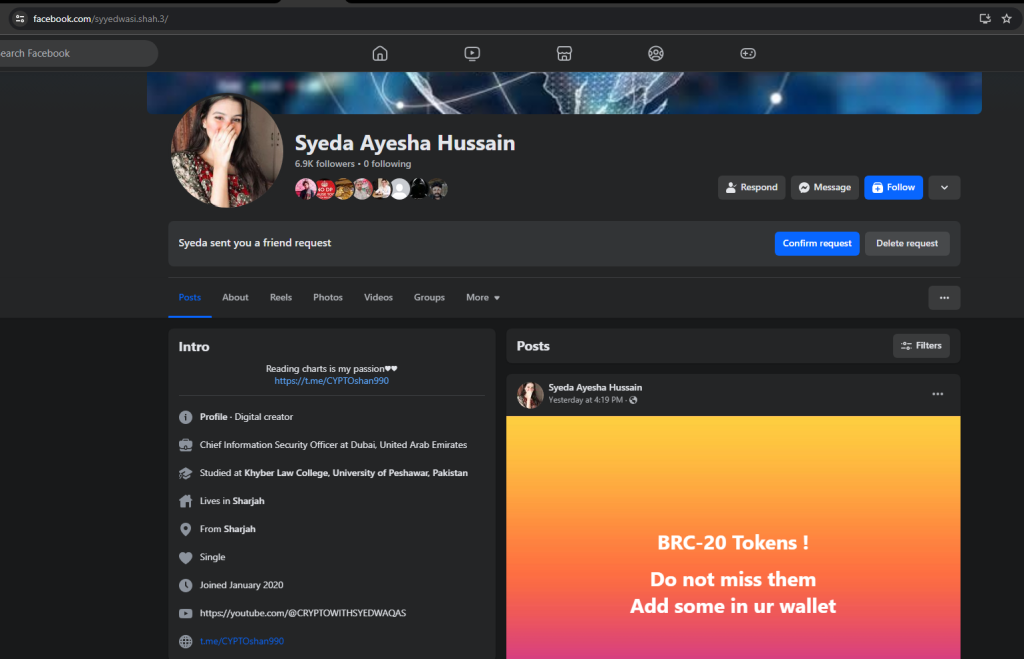Image resolution: width=1024 pixels, height=659 pixels.
Task: Confirm the friend request
Action: (817, 244)
